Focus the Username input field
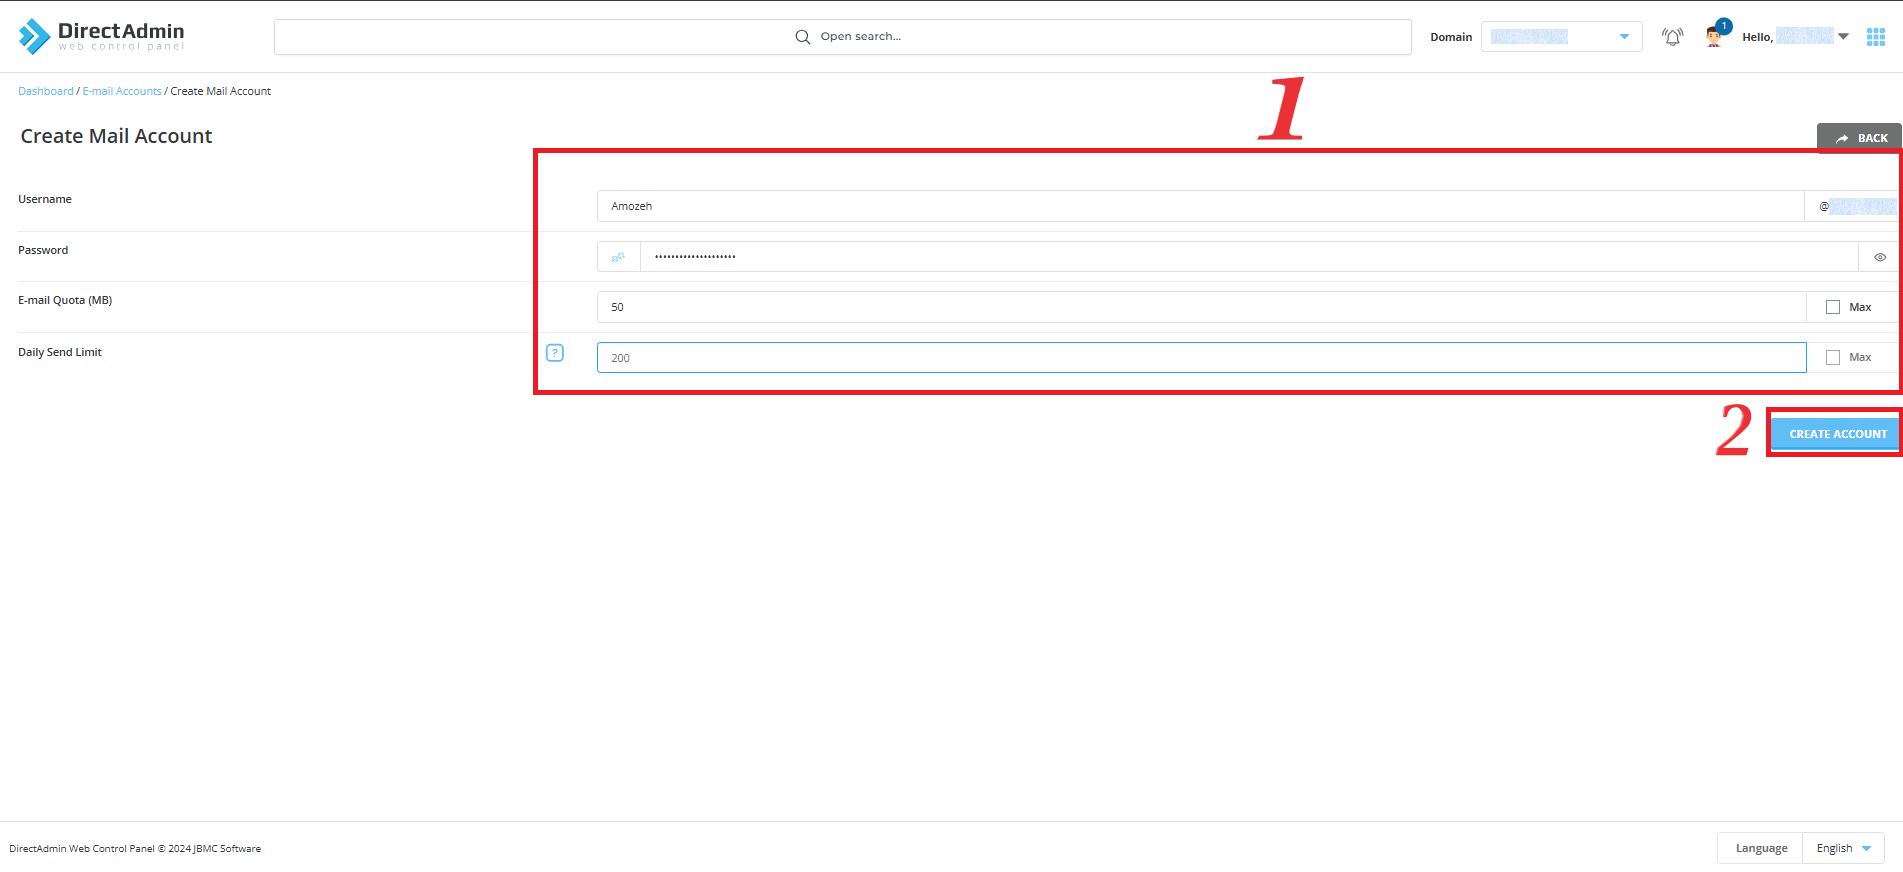Image resolution: width=1903 pixels, height=872 pixels. click(x=1200, y=206)
